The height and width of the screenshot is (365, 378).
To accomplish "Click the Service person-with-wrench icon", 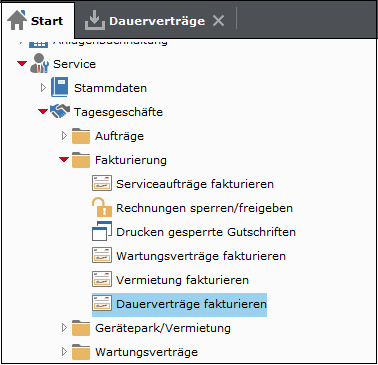I will point(39,63).
